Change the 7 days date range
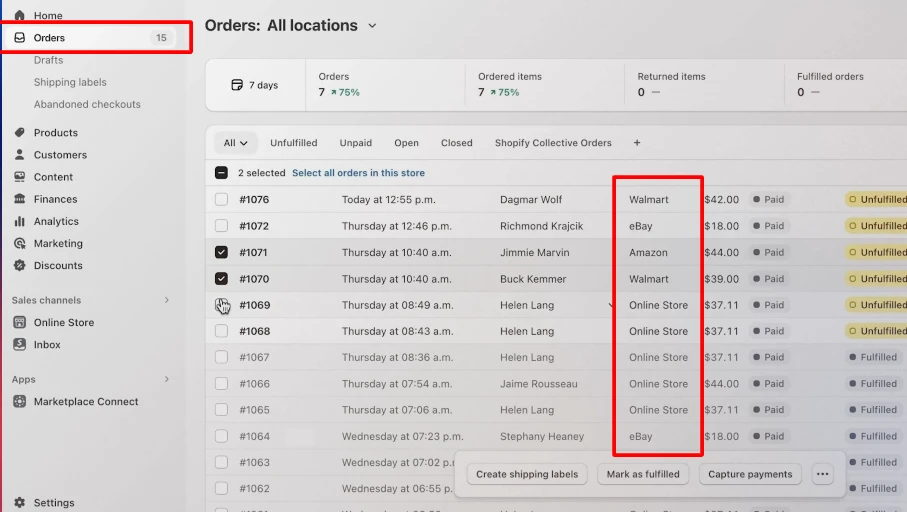Viewport: 907px width, 512px height. pos(255,85)
